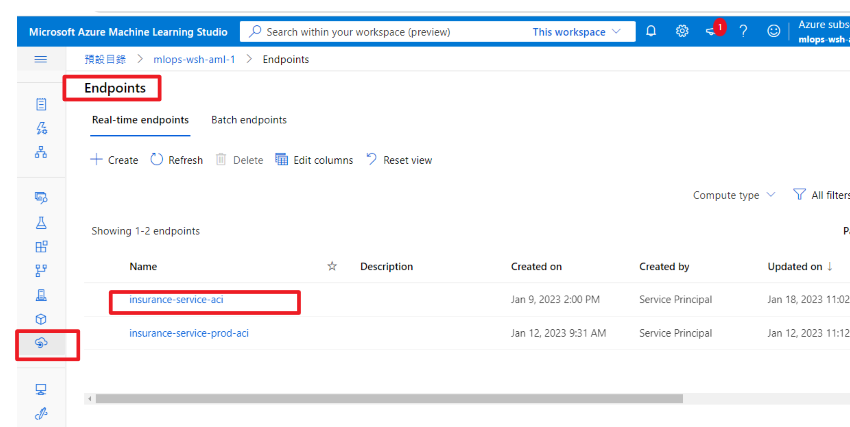The width and height of the screenshot is (850, 427).
Task: Open Endpoints cloud icon in sidebar
Action: click(x=41, y=343)
